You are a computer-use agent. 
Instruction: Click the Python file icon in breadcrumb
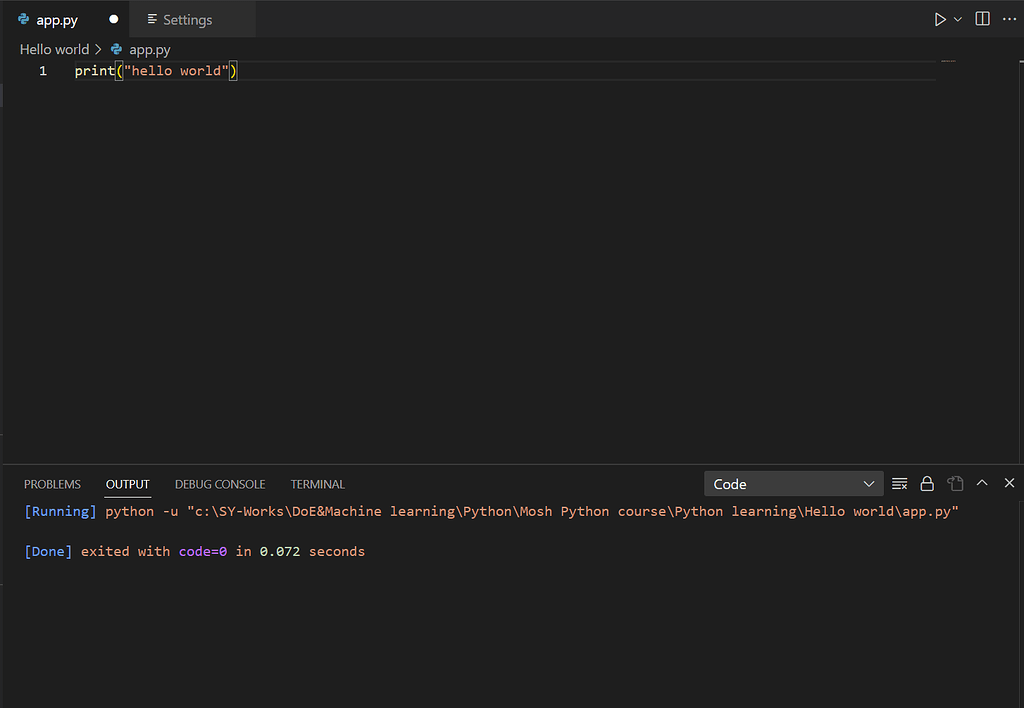pos(116,49)
